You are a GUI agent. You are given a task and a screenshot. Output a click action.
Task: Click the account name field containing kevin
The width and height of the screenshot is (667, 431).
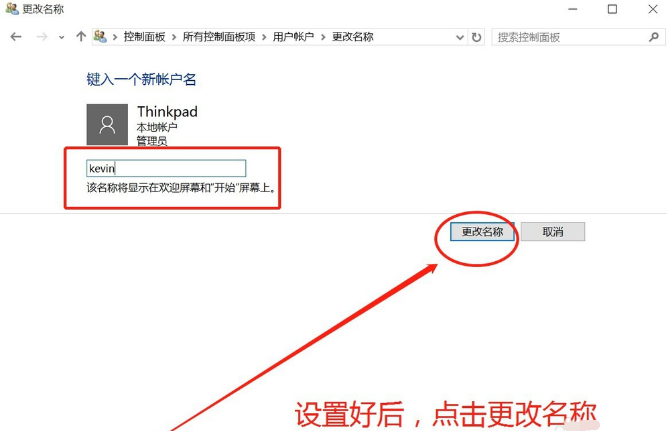point(165,169)
